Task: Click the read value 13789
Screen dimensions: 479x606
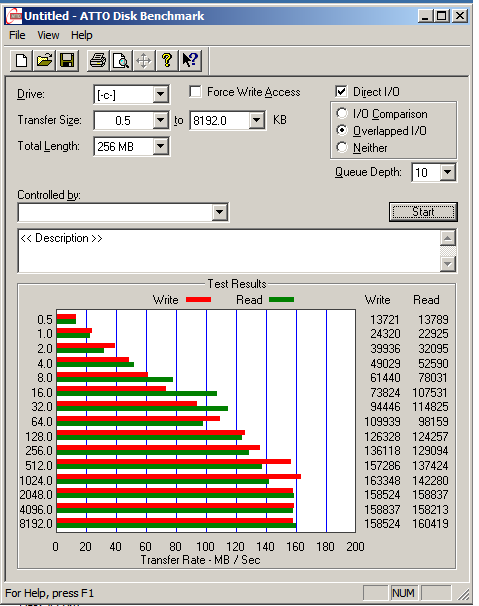Action: (433, 320)
